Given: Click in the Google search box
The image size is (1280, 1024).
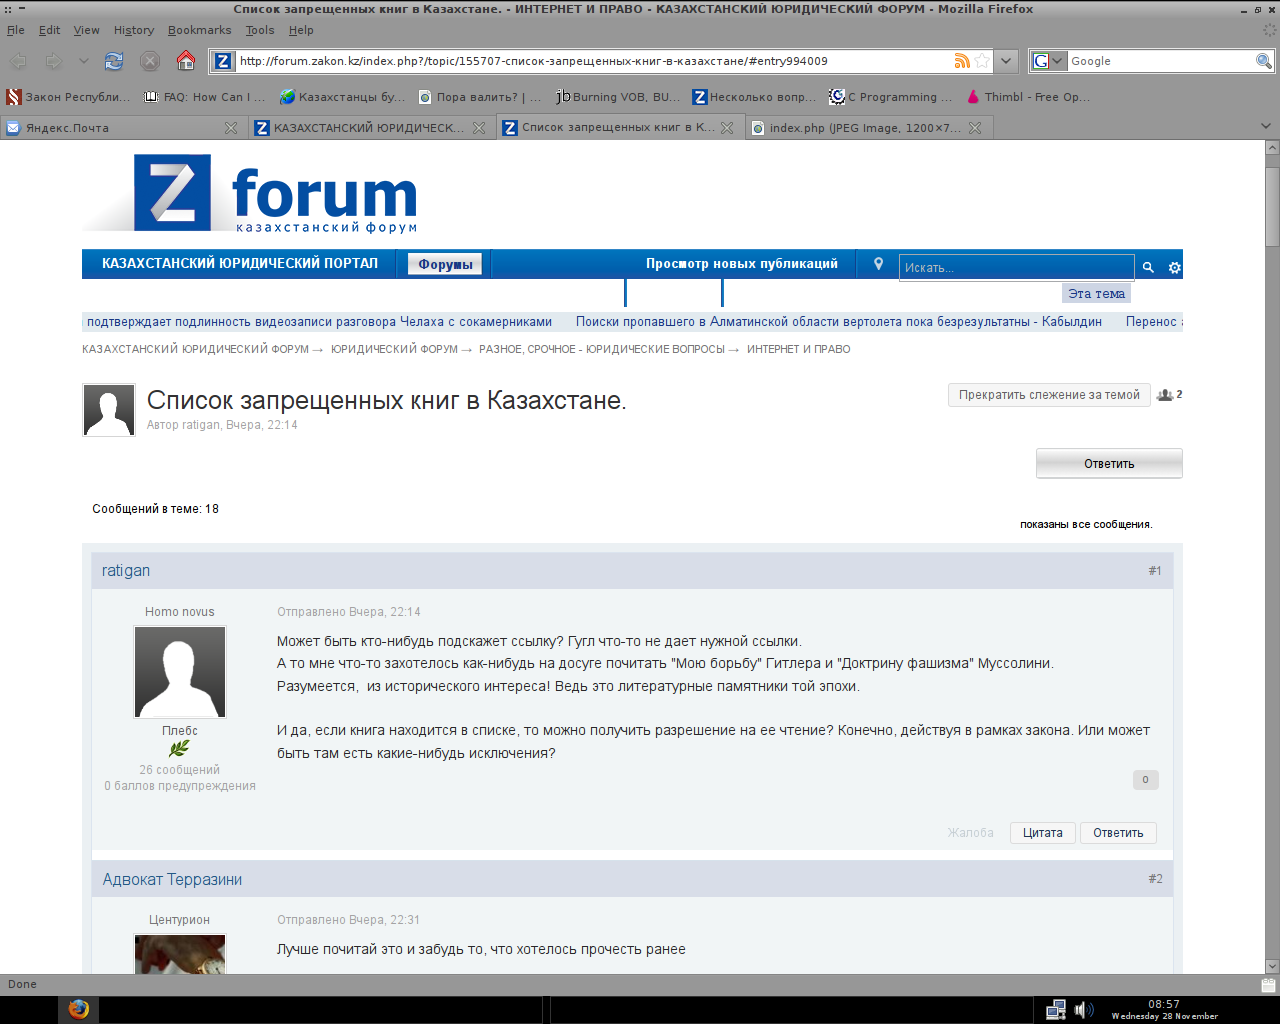Looking at the screenshot, I should (1160, 61).
